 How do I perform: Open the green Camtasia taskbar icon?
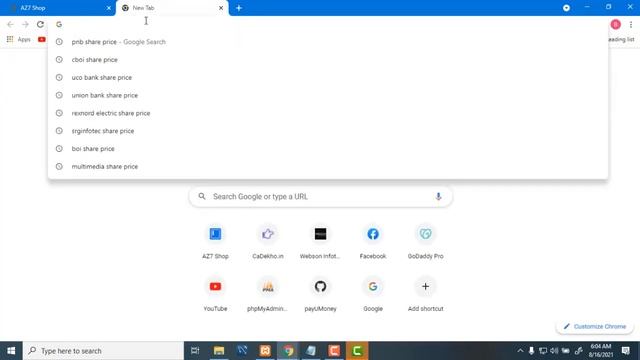[357, 351]
